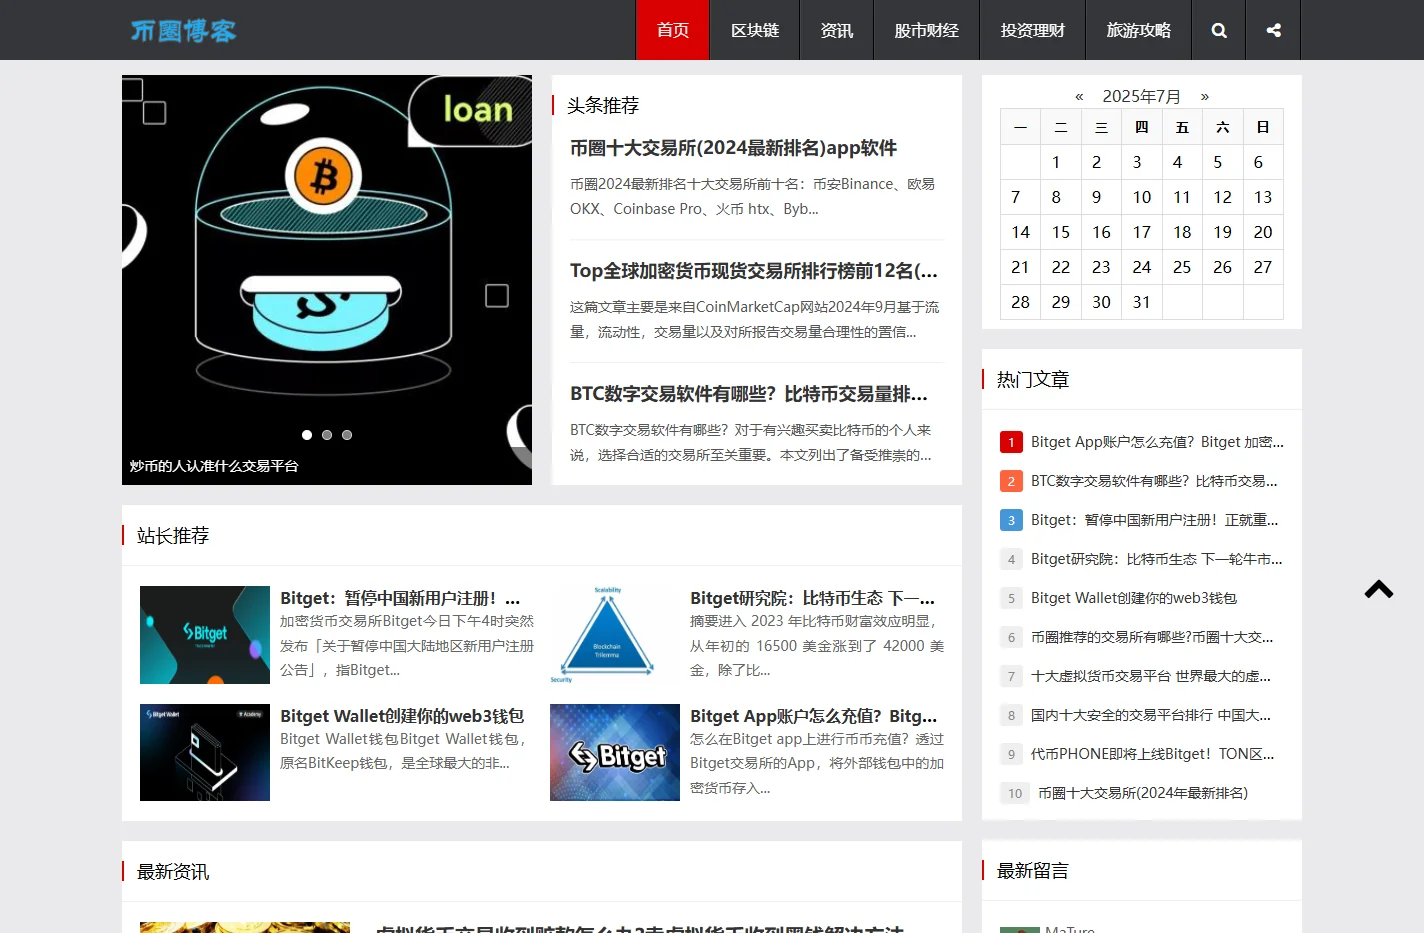Click the 币圈博客 site logo
Image resolution: width=1424 pixels, height=933 pixels.
click(183, 30)
